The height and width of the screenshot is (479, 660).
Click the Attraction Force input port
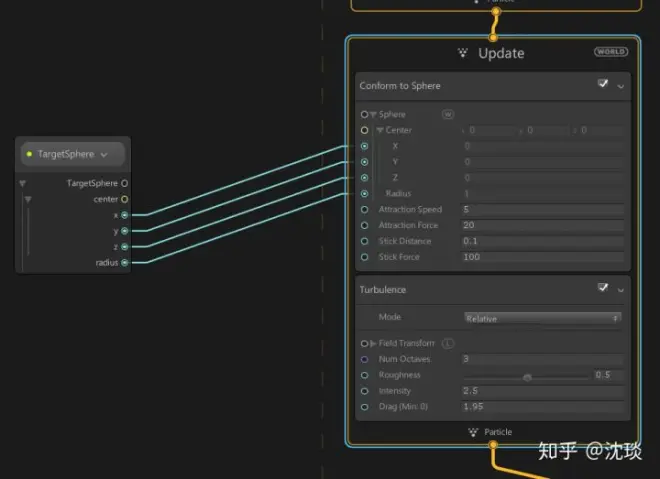(365, 225)
